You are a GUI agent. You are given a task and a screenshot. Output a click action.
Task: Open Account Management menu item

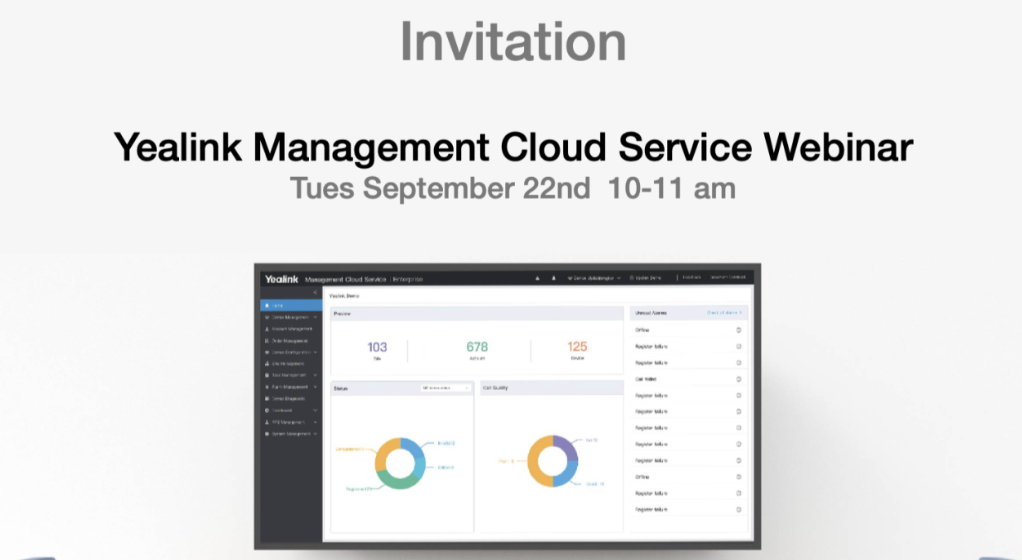point(291,329)
